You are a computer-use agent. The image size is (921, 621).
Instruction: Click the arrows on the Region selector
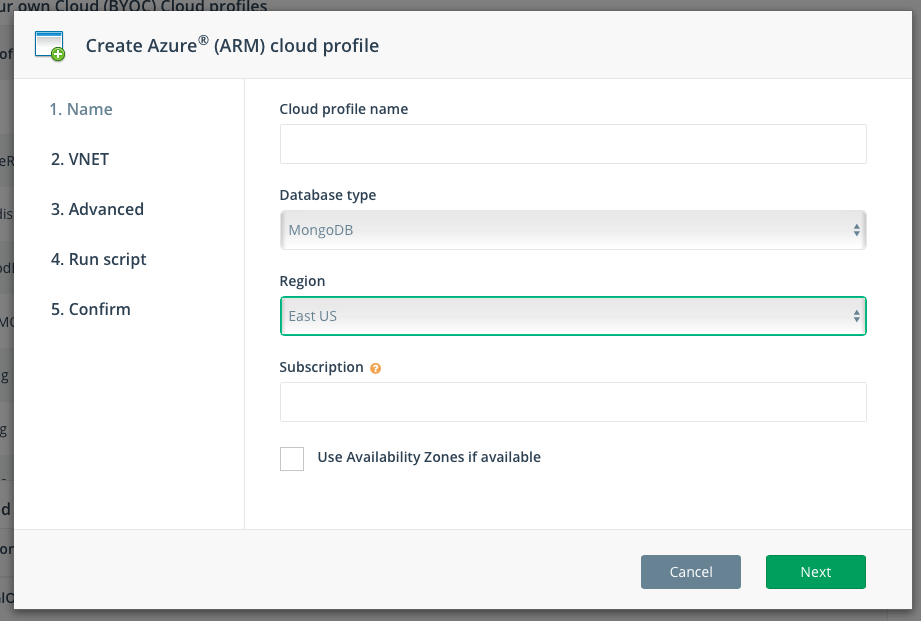pyautogui.click(x=856, y=316)
